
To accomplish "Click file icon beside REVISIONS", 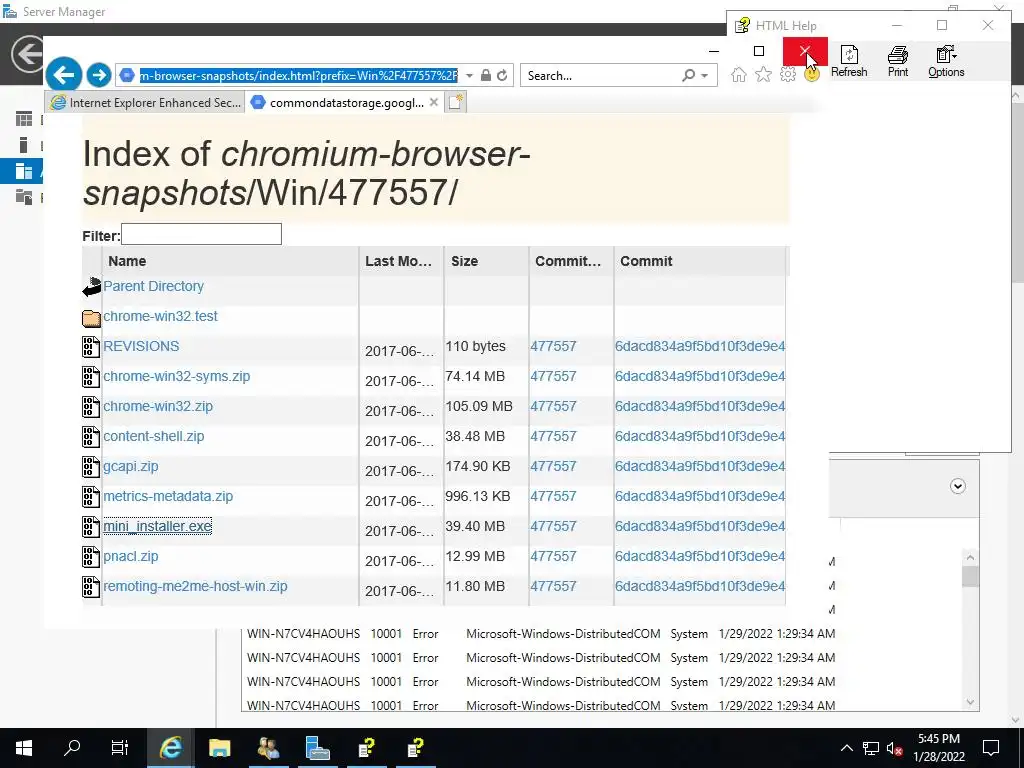I will click(91, 346).
